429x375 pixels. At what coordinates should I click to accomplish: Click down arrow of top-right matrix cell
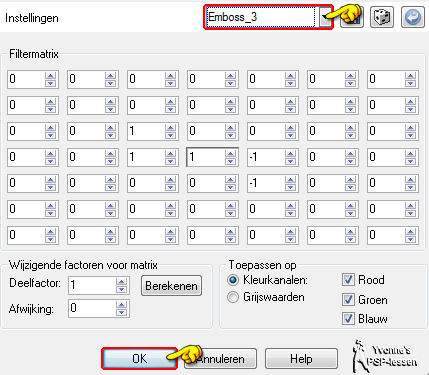point(410,83)
